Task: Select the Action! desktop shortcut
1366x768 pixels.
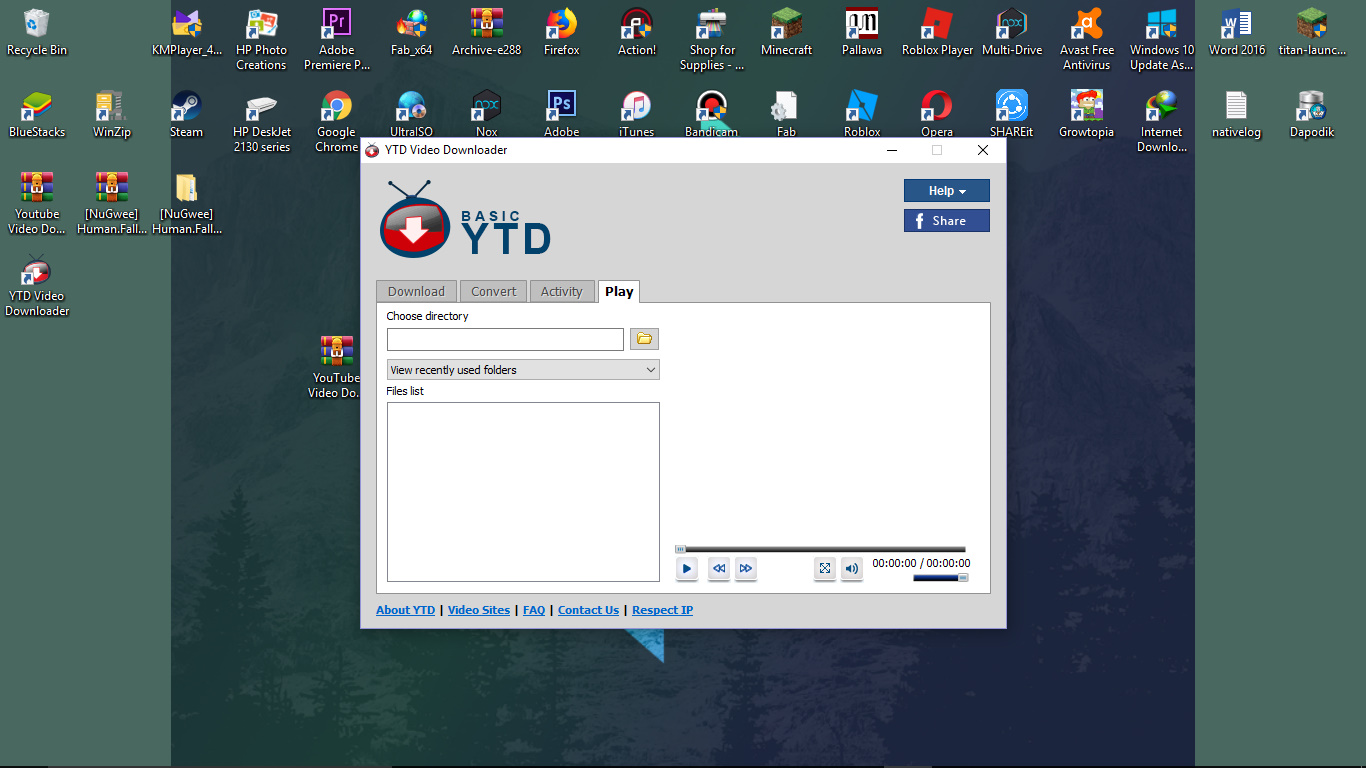Action: 637,33
